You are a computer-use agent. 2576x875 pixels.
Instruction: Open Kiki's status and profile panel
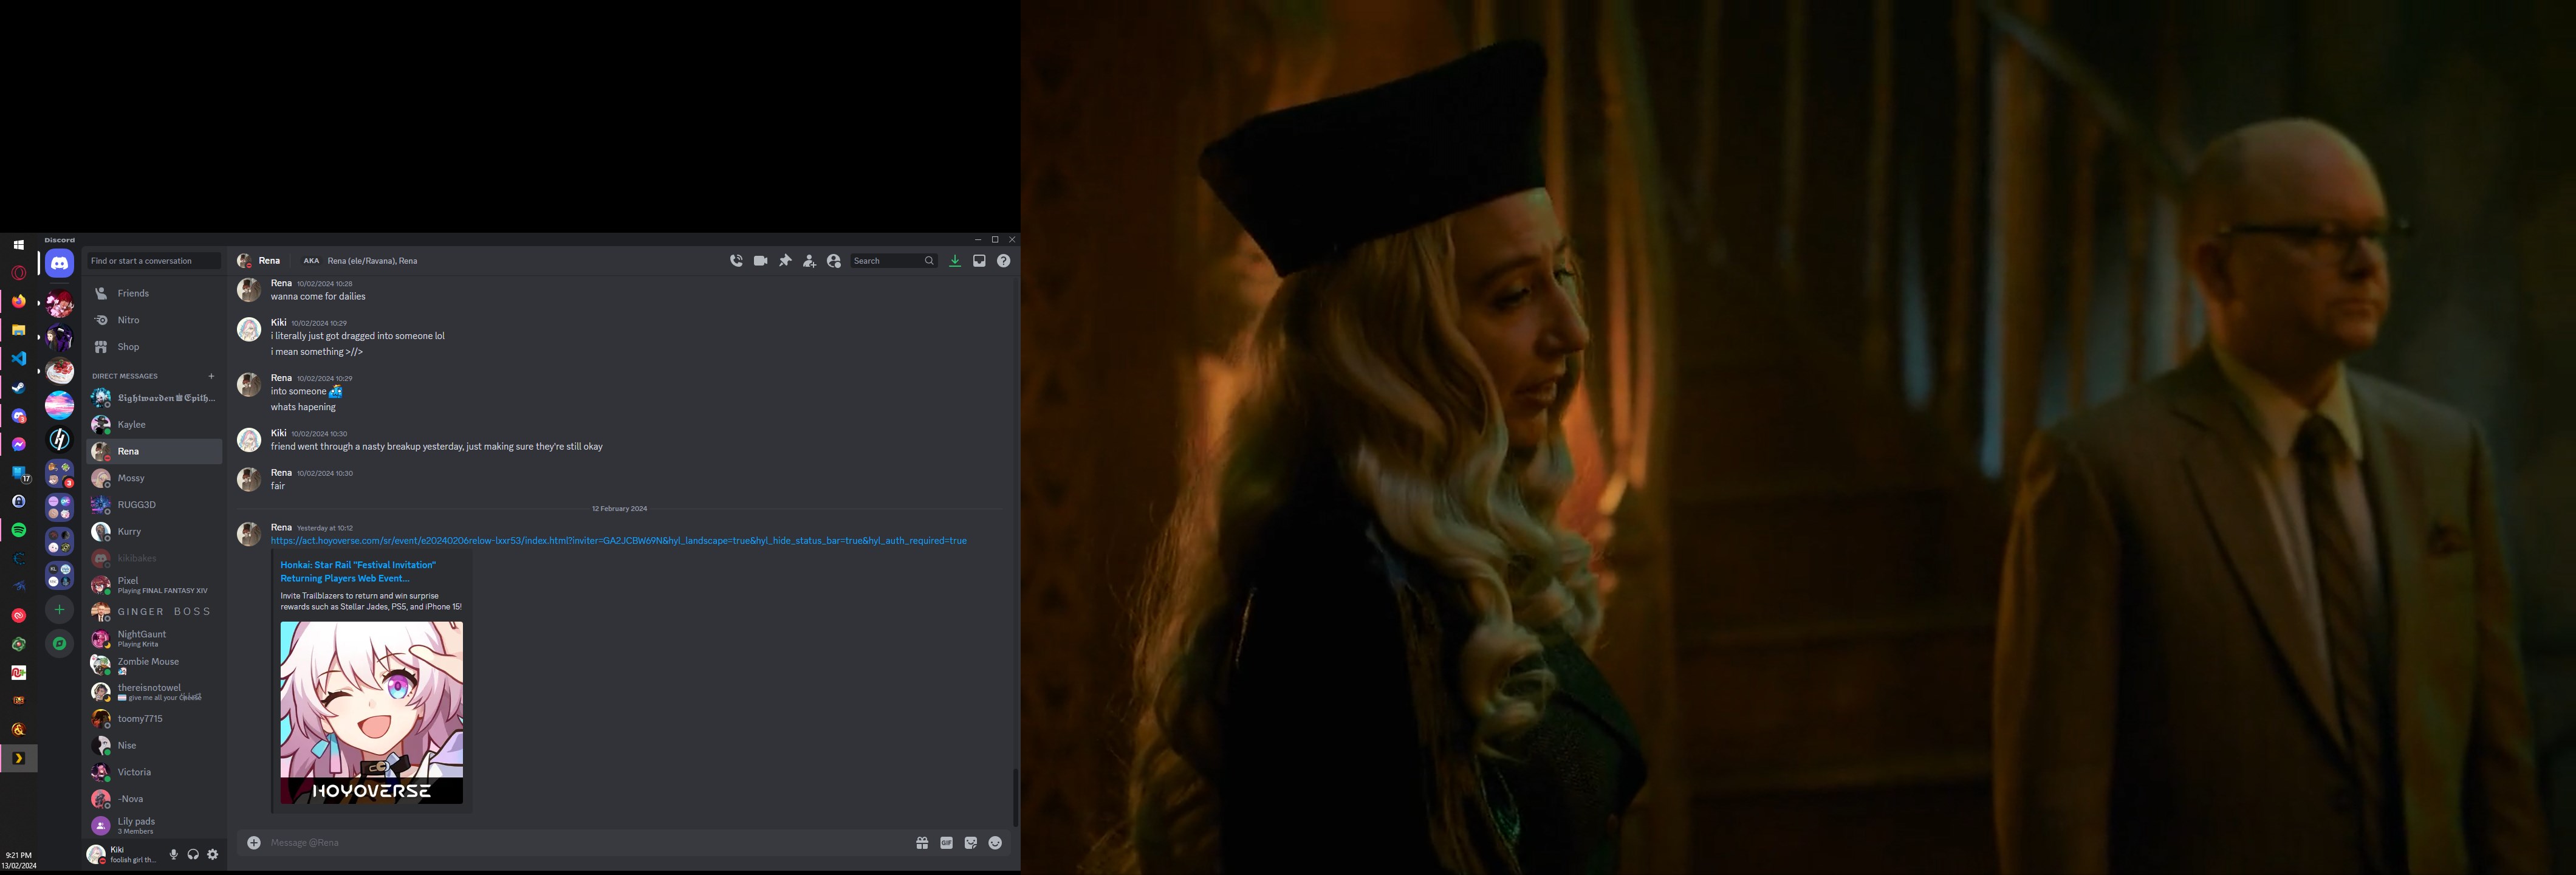pos(122,855)
